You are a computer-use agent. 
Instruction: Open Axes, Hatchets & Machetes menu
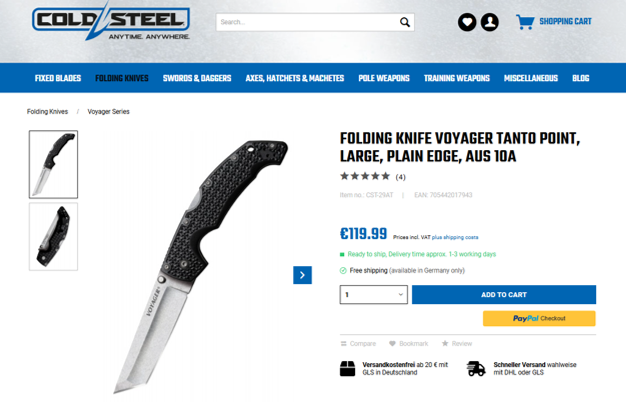click(x=295, y=78)
